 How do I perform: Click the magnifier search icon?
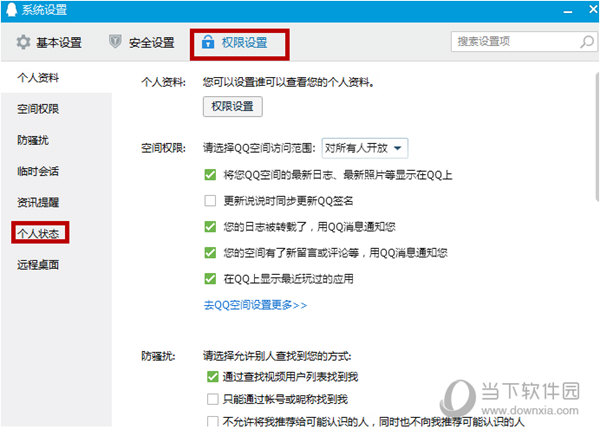pos(587,41)
